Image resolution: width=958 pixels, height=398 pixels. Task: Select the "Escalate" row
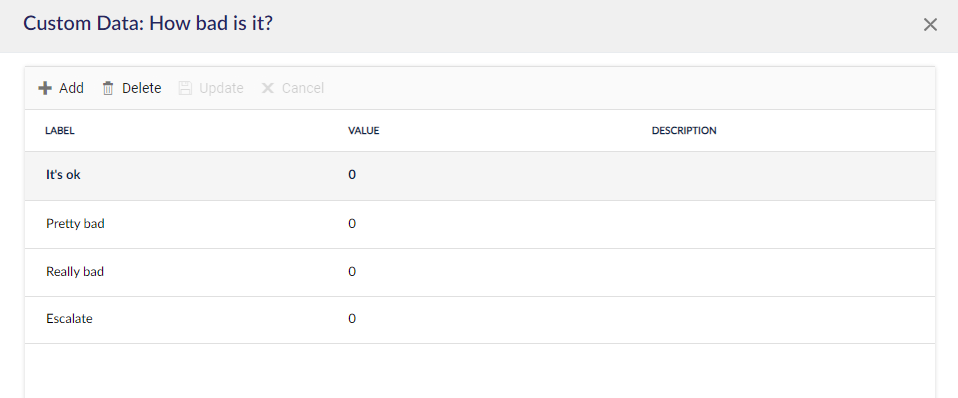pos(480,320)
